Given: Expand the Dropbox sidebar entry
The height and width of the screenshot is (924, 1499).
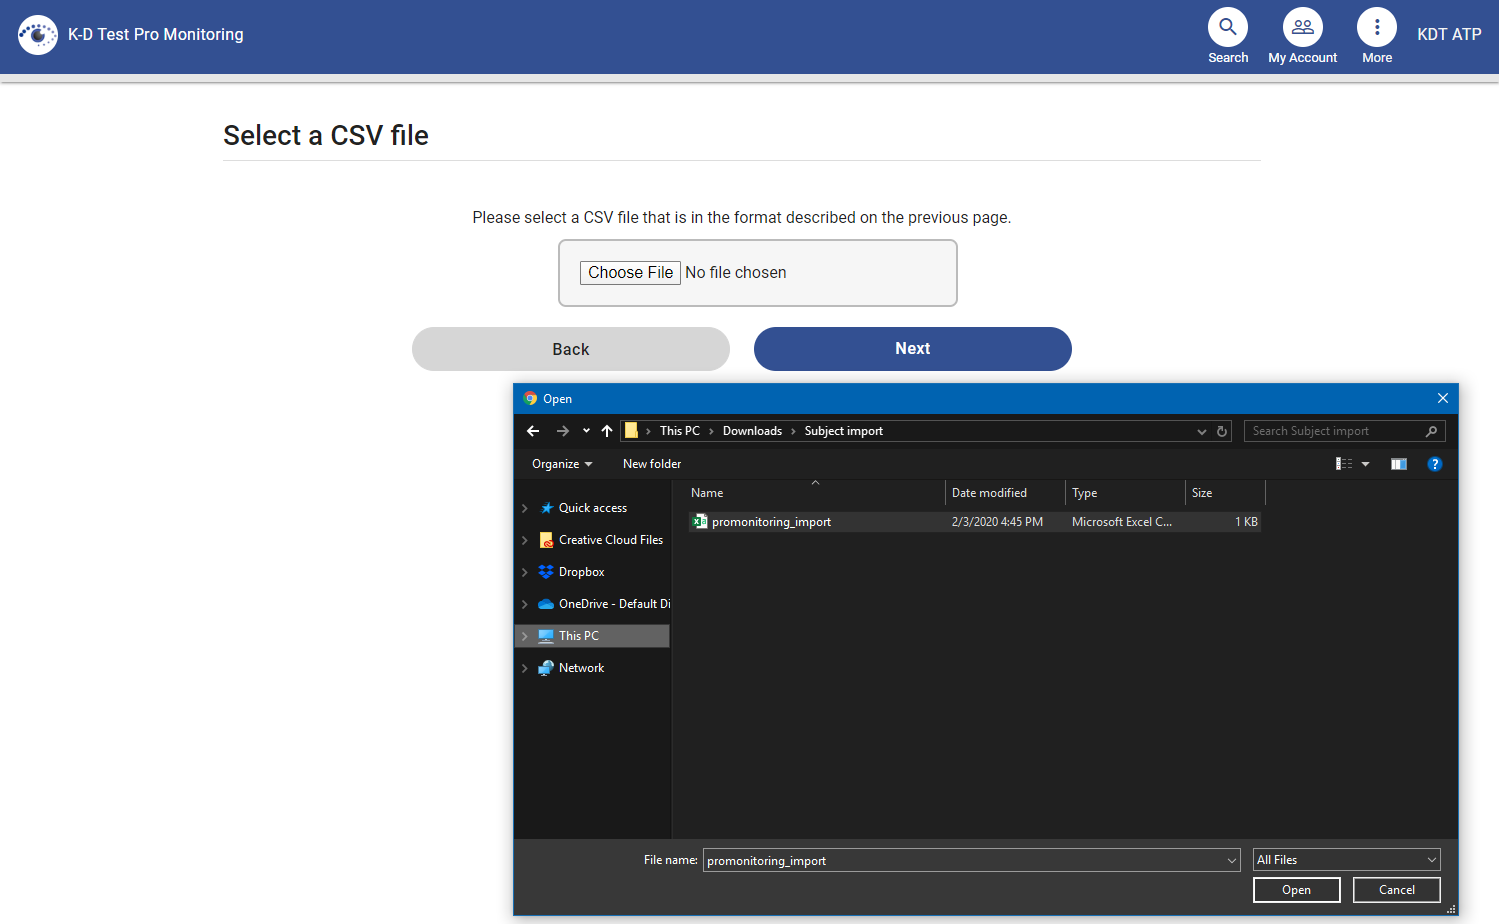Looking at the screenshot, I should coord(524,571).
